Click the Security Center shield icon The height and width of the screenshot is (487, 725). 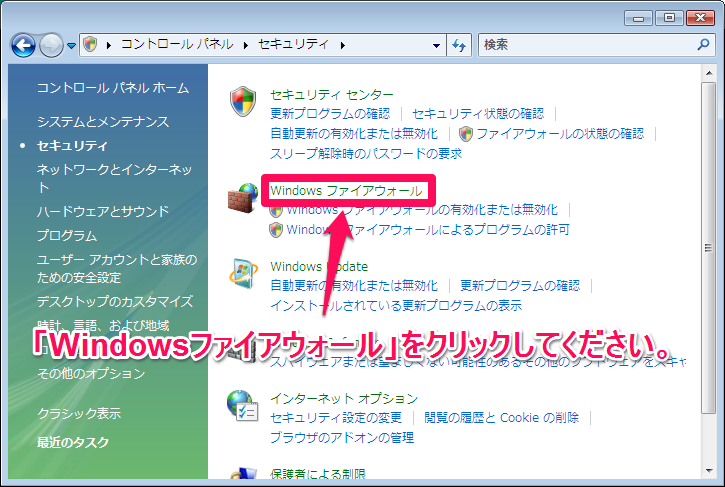pos(243,101)
